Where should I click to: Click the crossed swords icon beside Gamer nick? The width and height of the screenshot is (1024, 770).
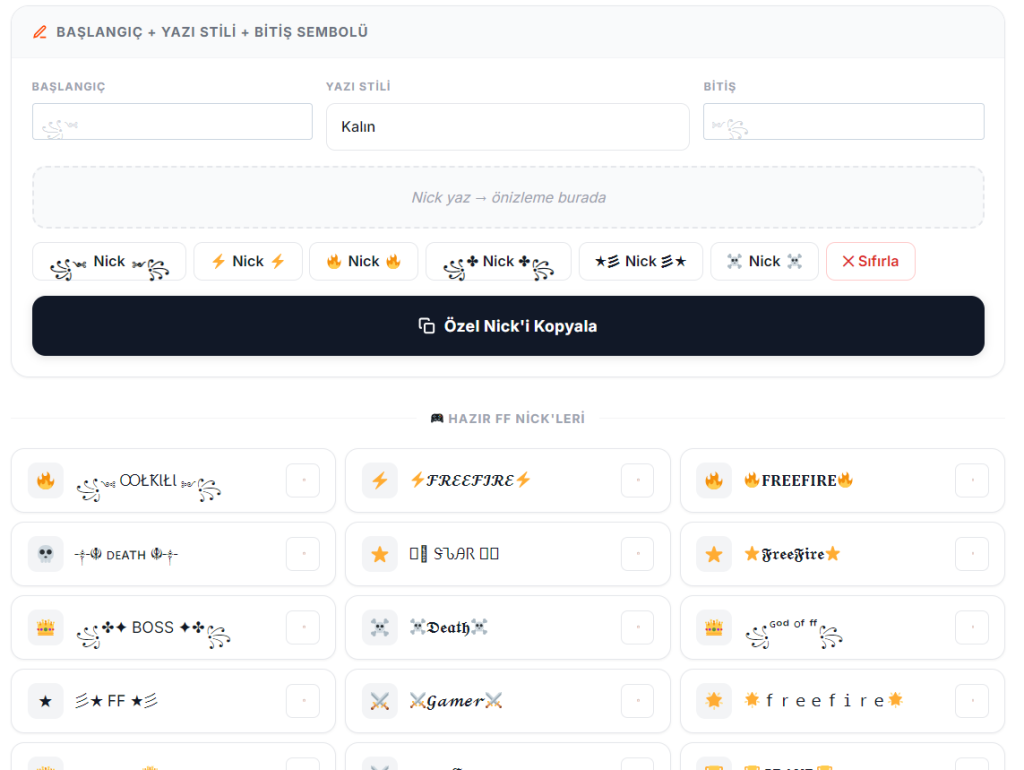380,701
